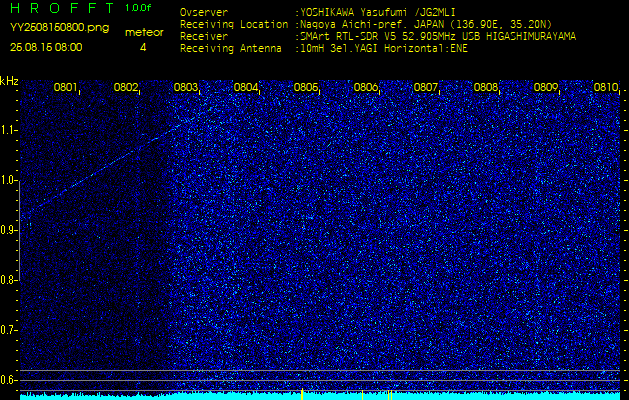Image resolution: width=629 pixels, height=400 pixels.
Task: Click the Receiver field label
Action: (x=204, y=37)
